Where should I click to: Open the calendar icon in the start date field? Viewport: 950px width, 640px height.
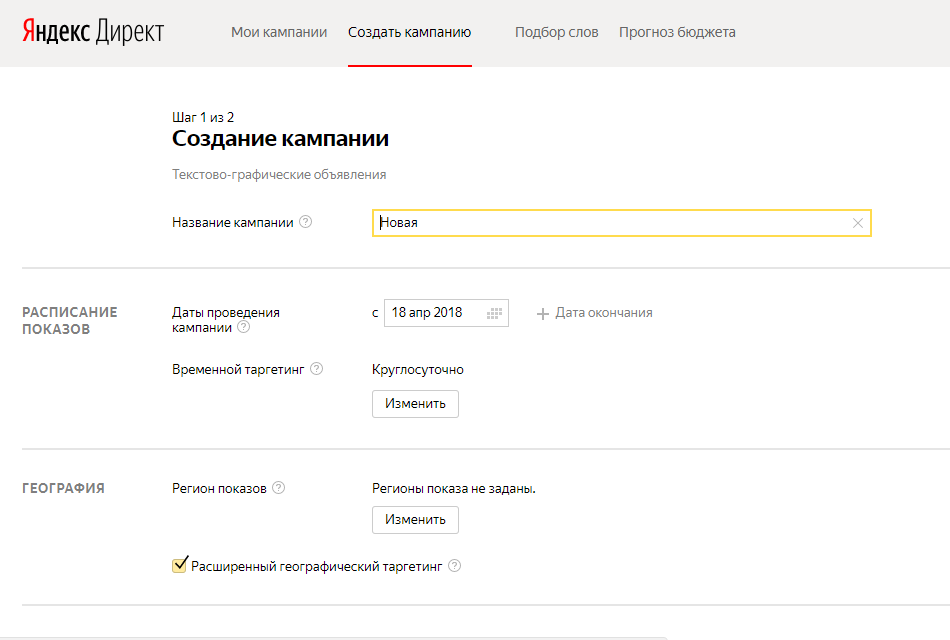pyautogui.click(x=494, y=313)
